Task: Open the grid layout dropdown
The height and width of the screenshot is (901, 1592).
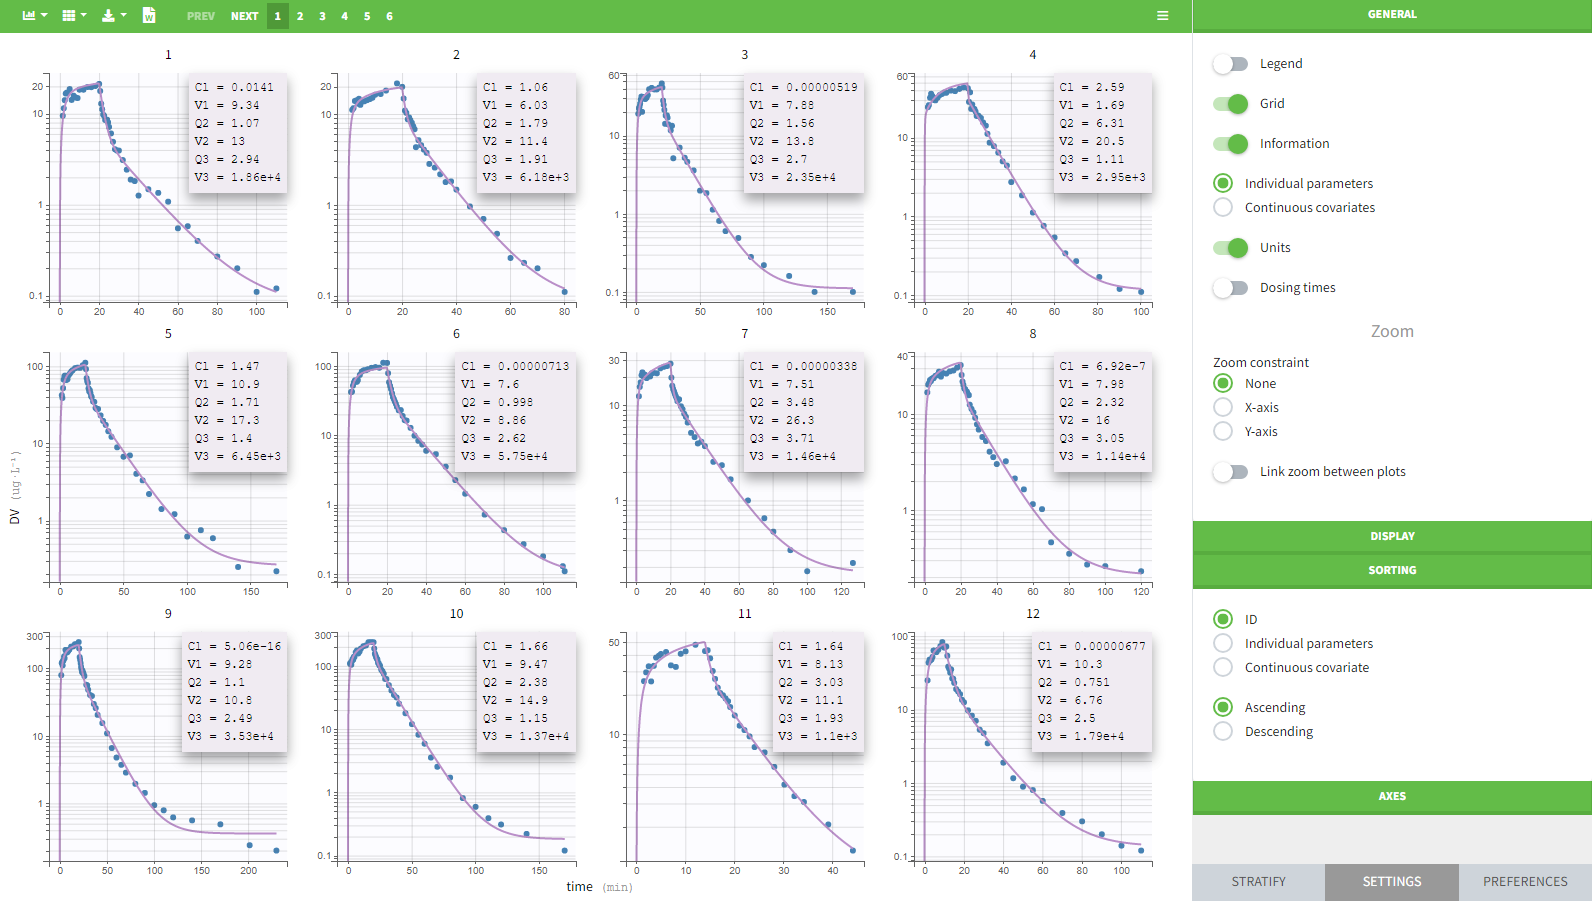Action: point(74,16)
